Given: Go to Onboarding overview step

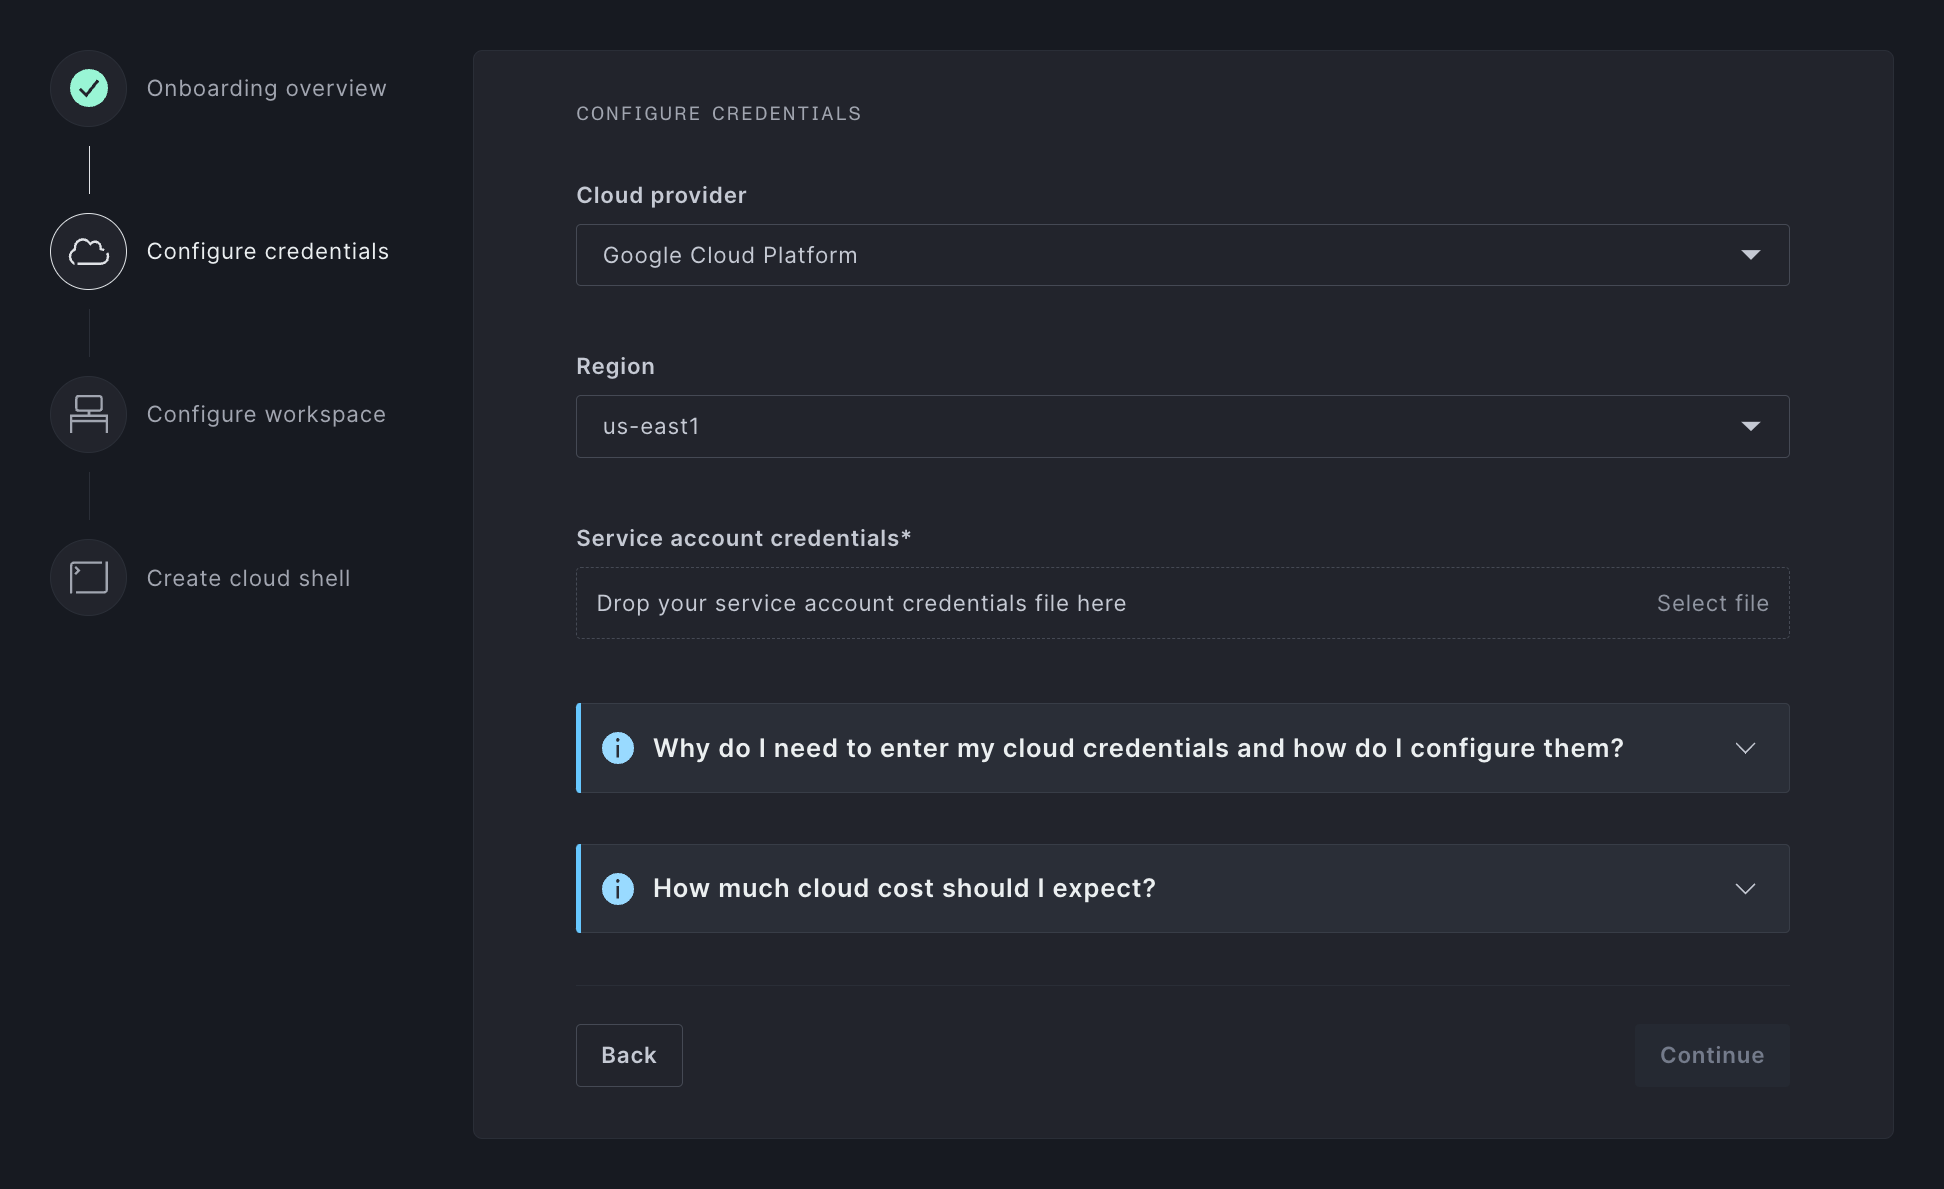Looking at the screenshot, I should click(x=266, y=88).
